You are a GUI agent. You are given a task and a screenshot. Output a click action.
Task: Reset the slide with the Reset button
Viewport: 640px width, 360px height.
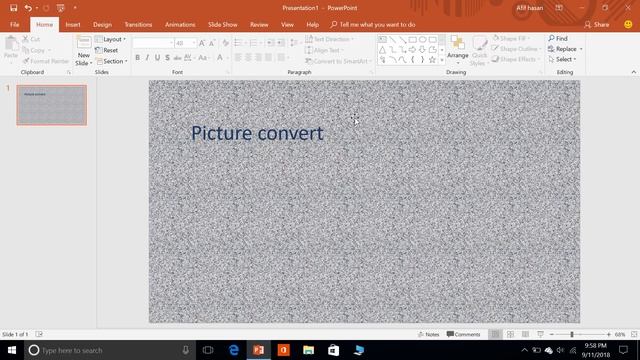coord(107,50)
